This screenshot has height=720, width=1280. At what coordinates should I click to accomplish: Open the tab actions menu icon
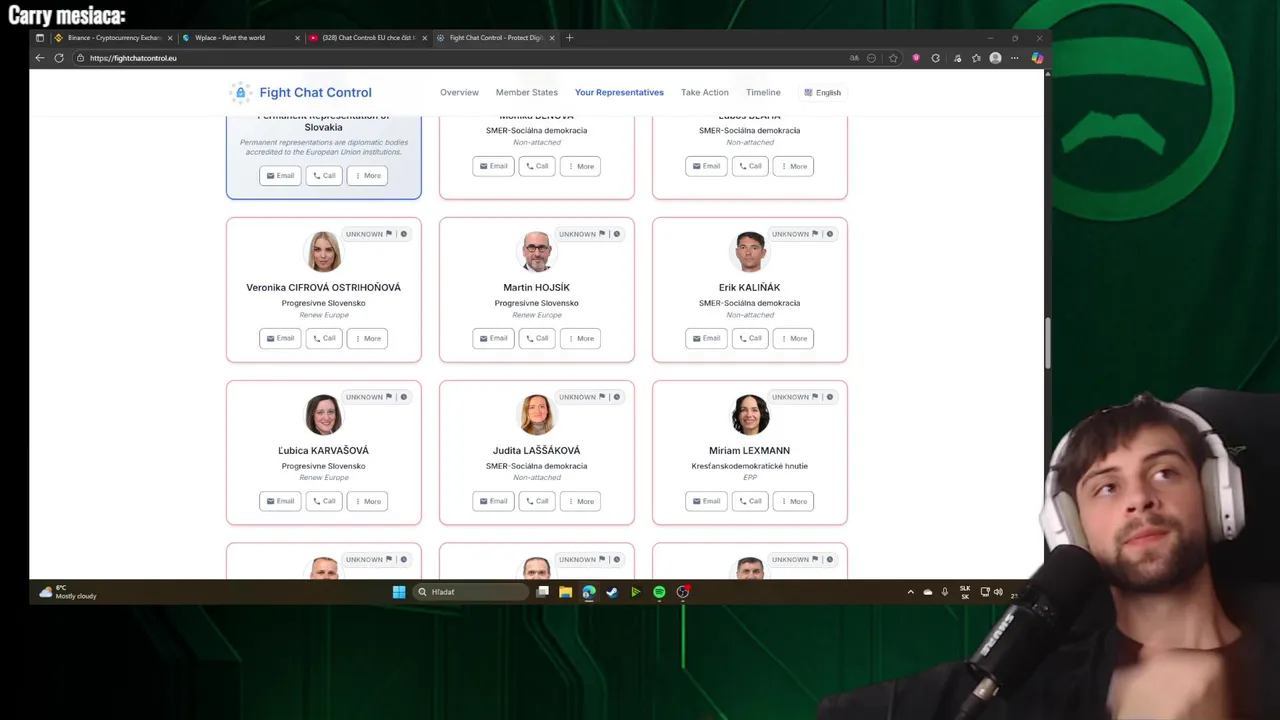coord(40,38)
